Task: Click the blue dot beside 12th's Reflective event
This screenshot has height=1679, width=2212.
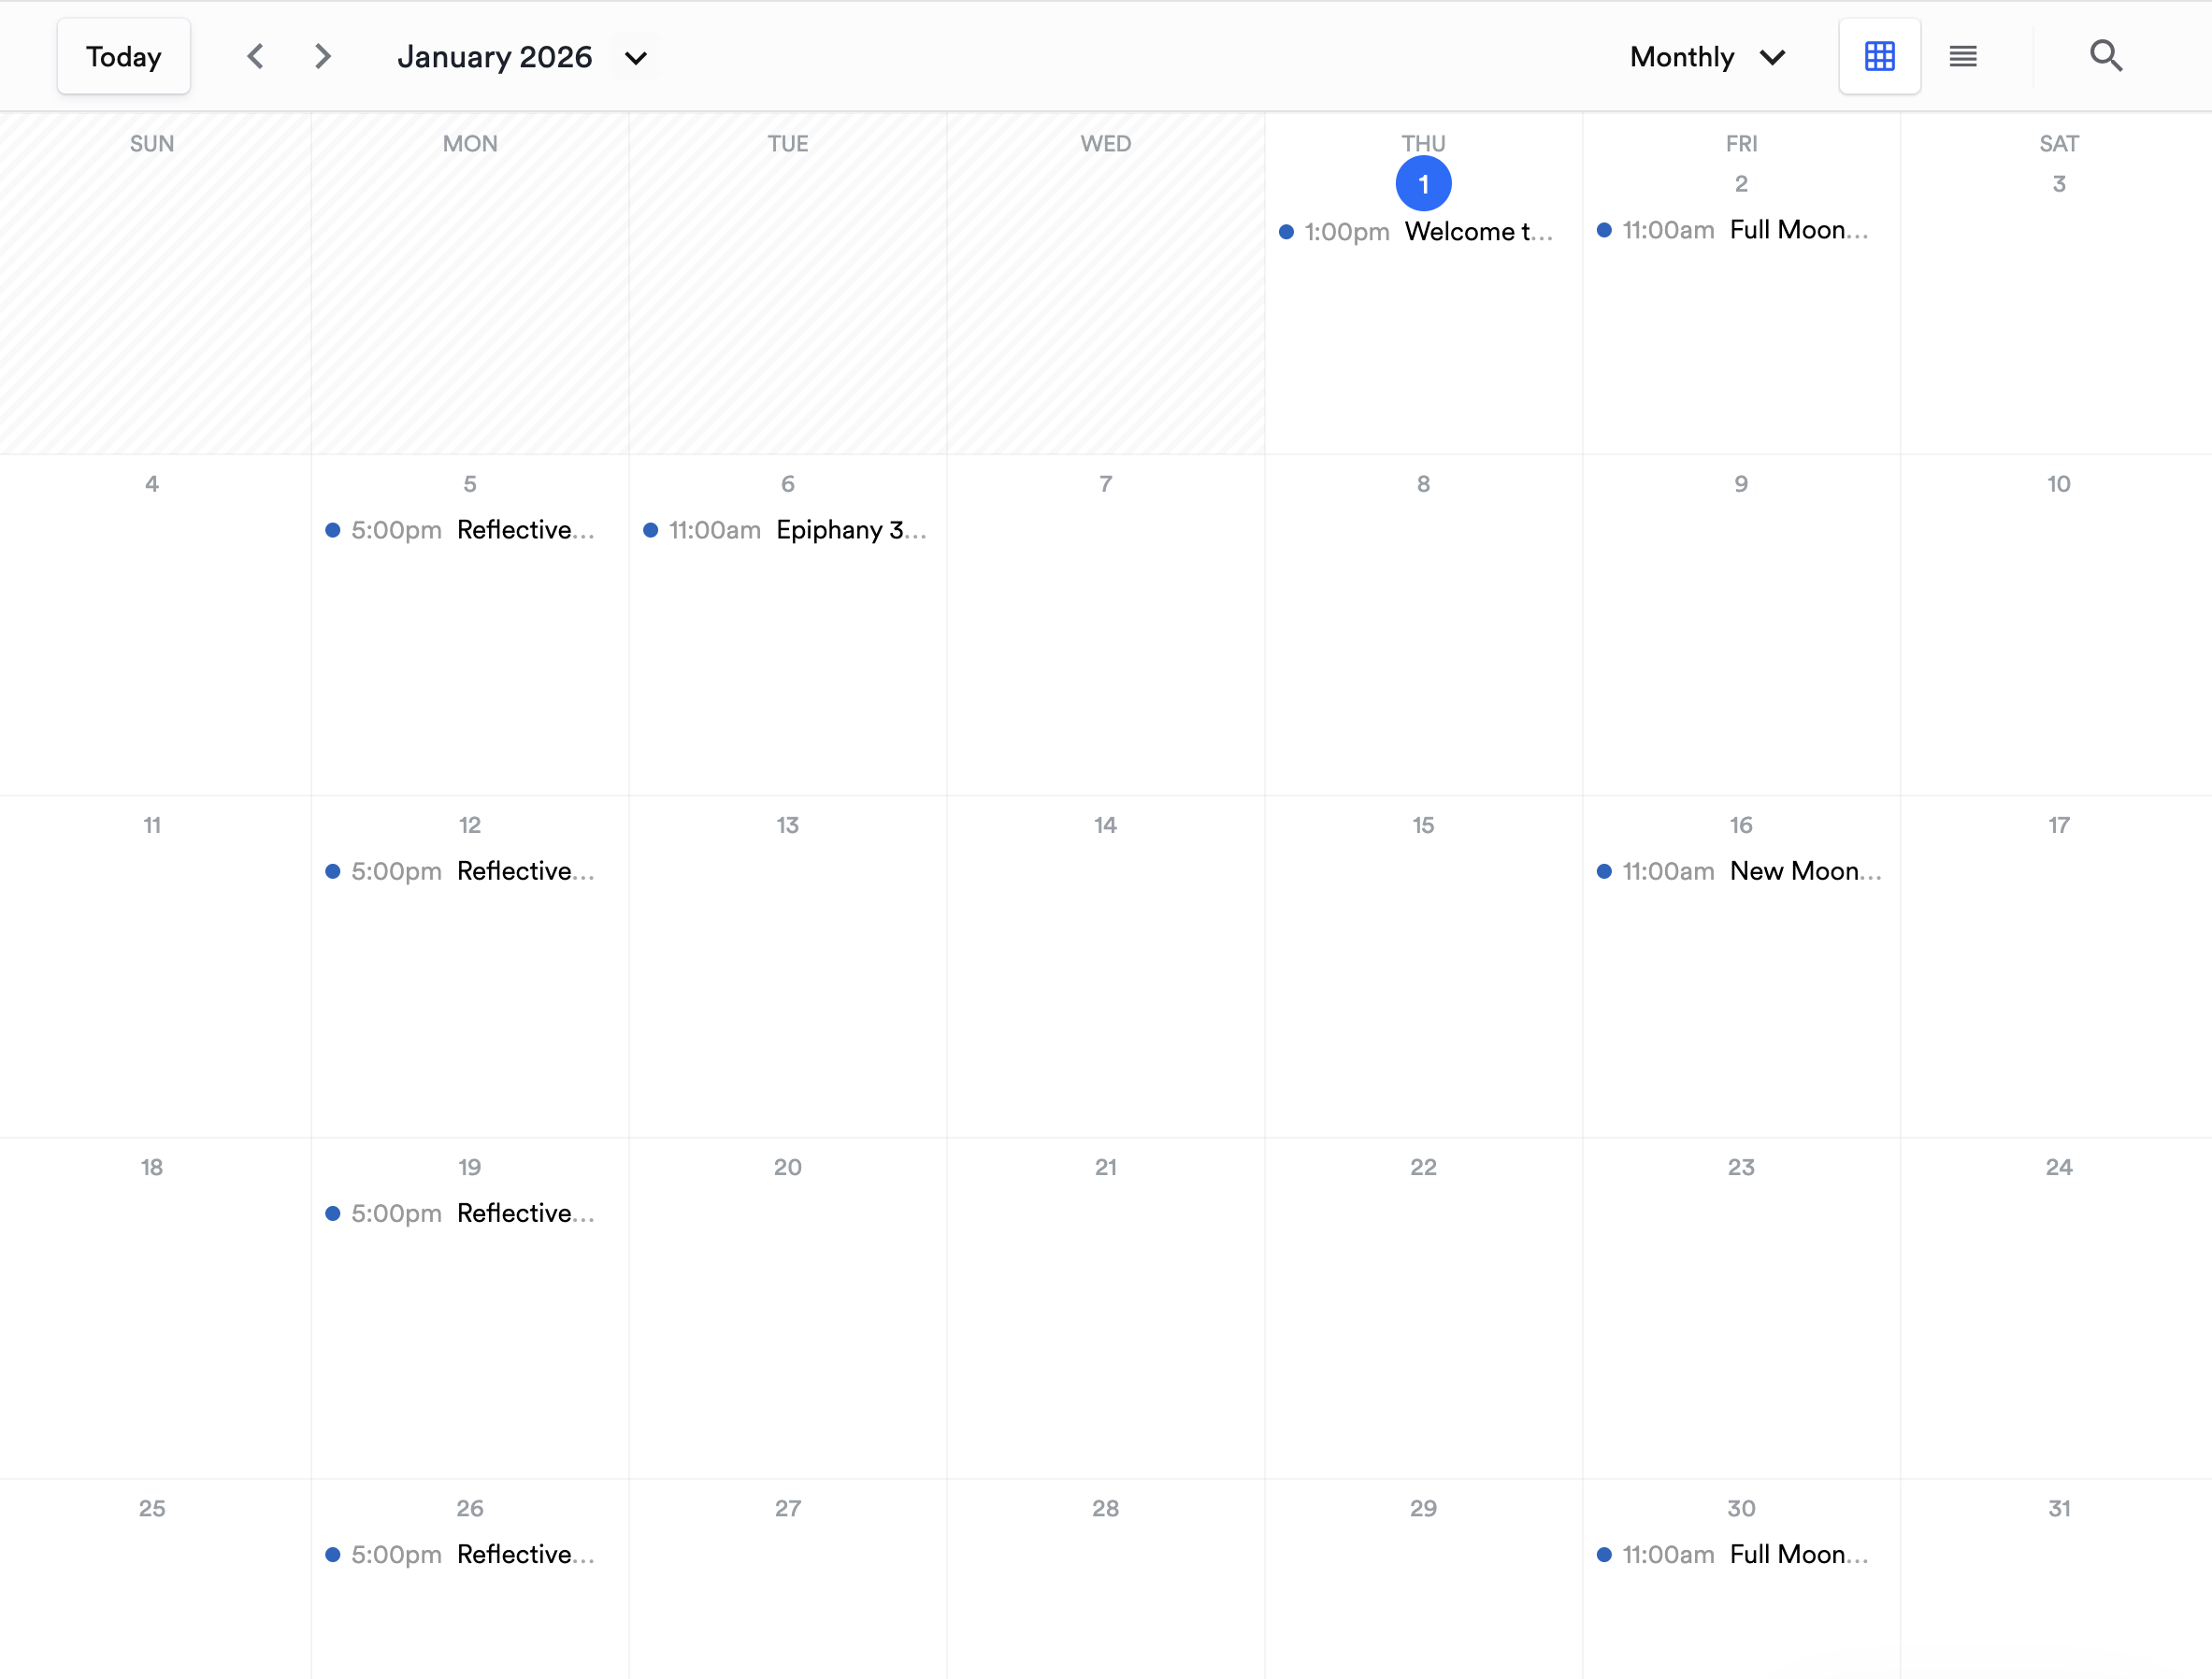Action: [x=333, y=871]
